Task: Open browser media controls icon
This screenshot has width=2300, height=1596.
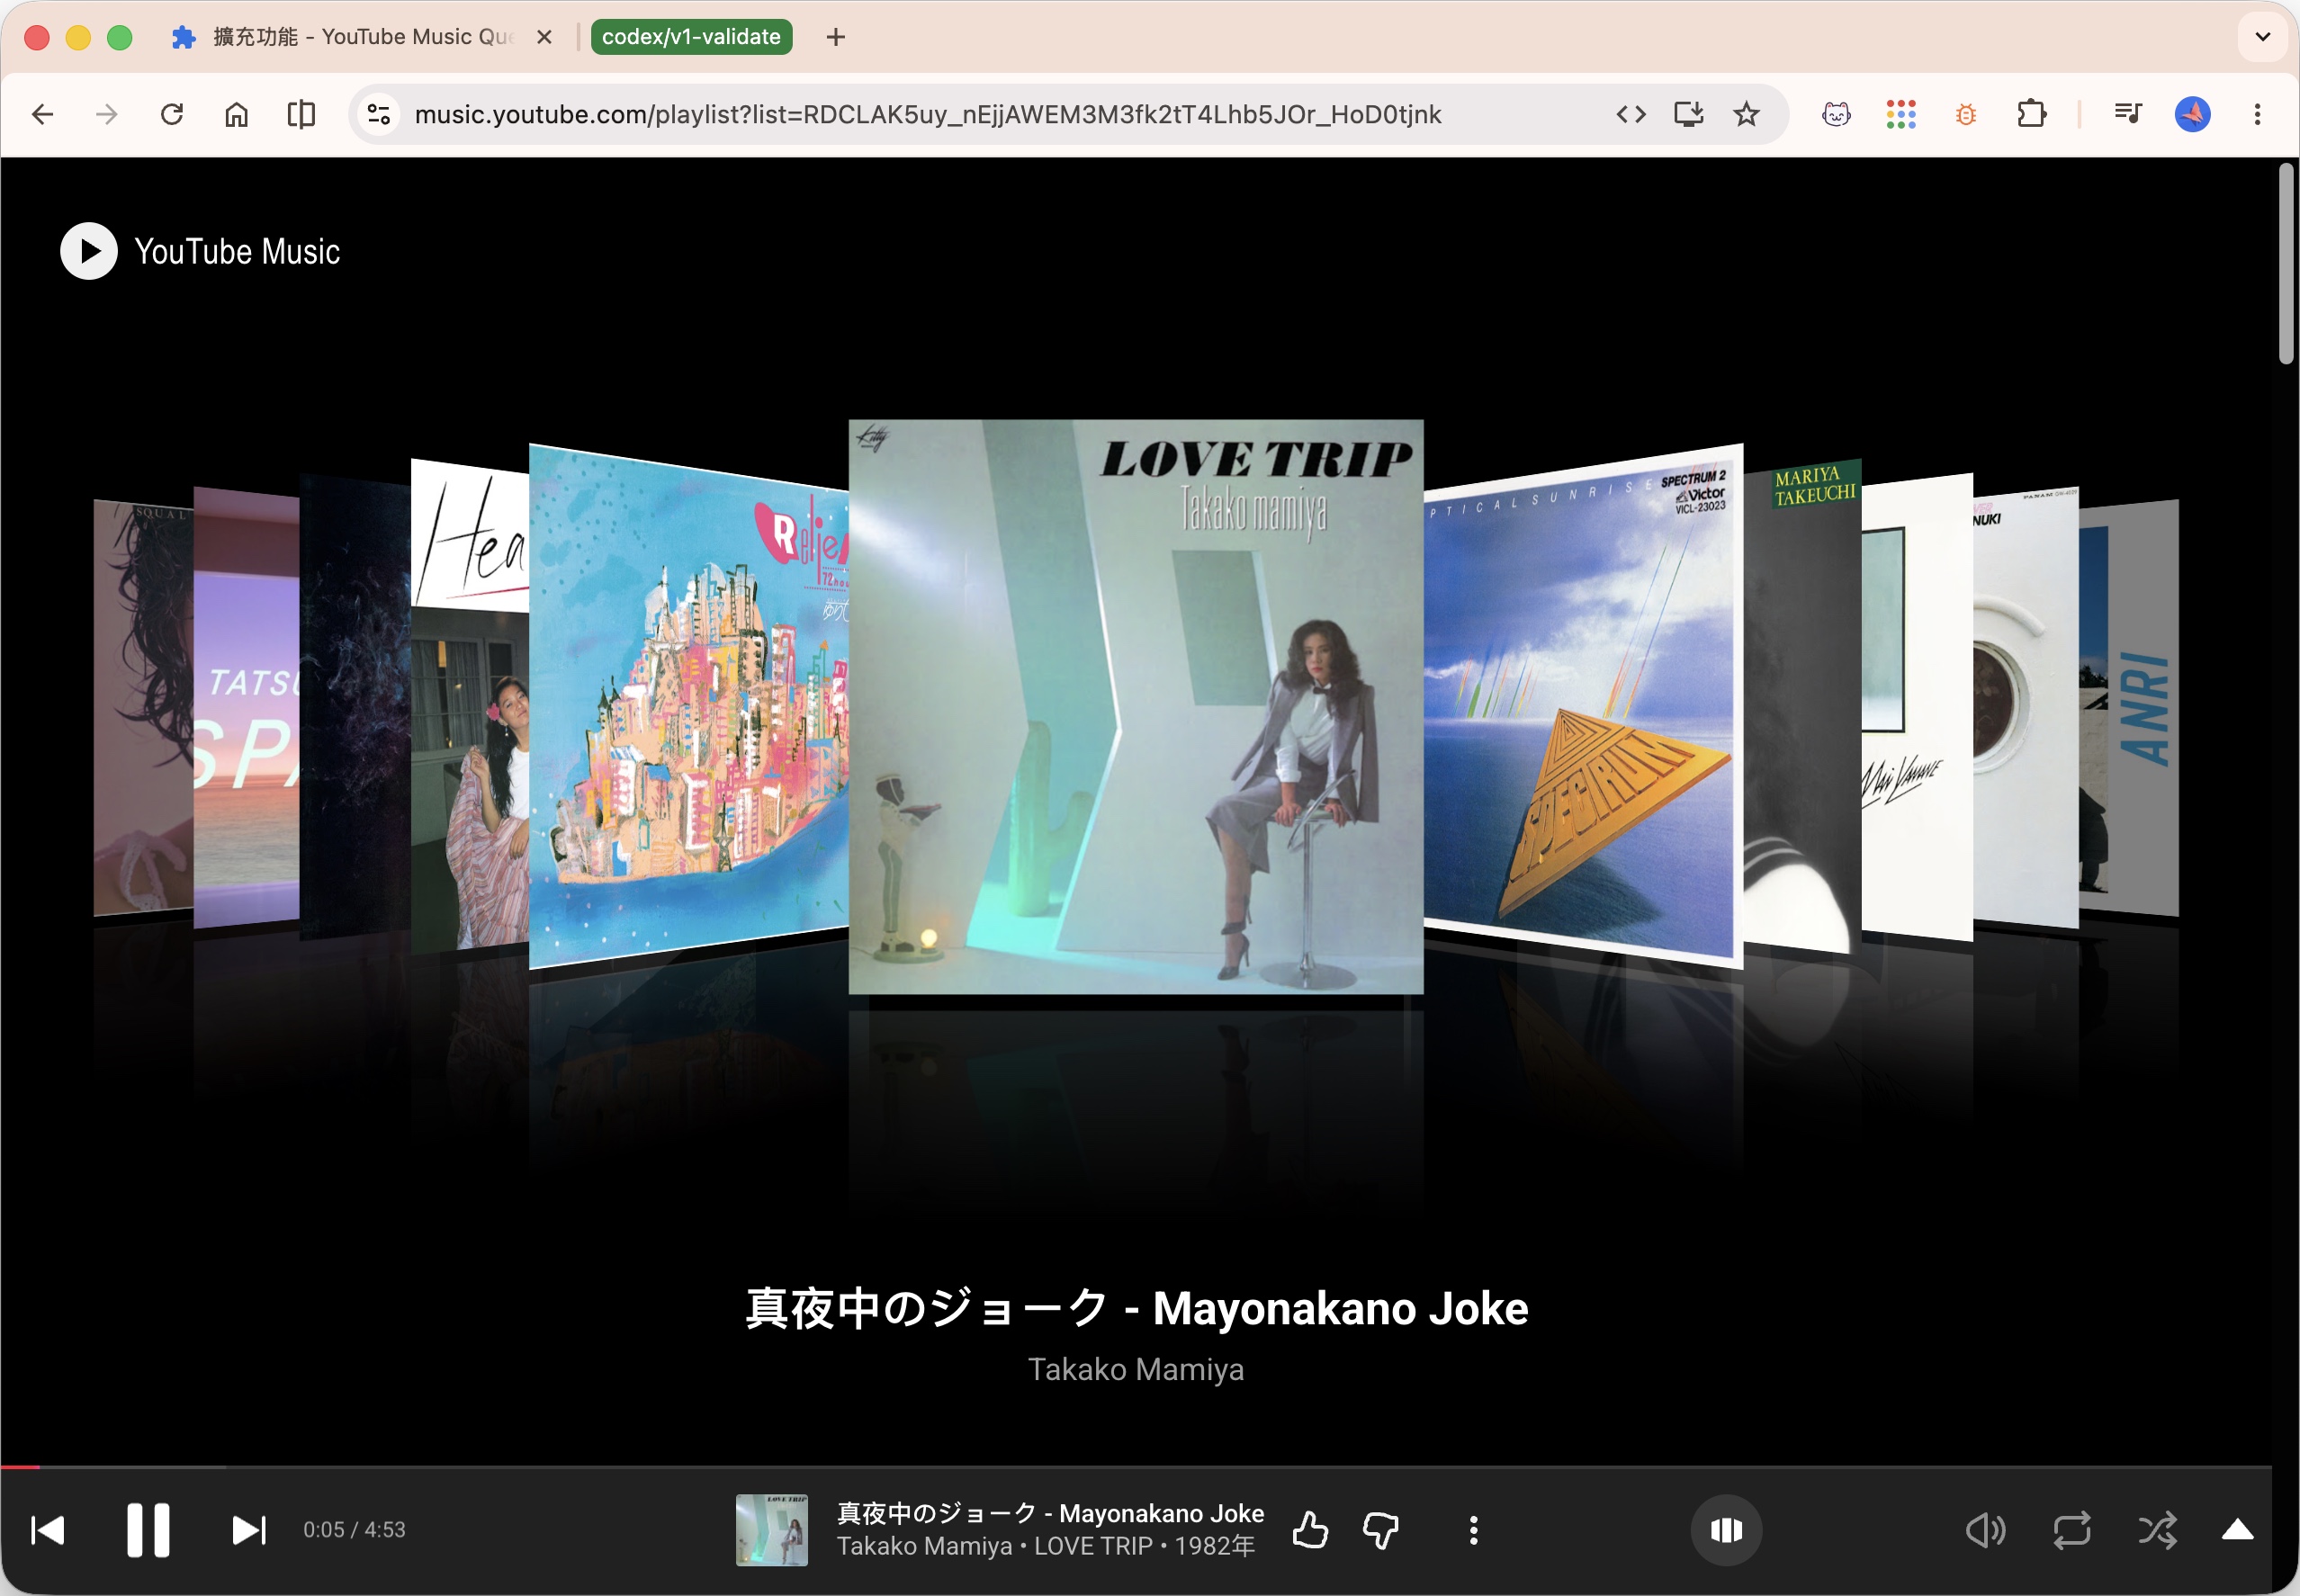Action: [x=2128, y=114]
